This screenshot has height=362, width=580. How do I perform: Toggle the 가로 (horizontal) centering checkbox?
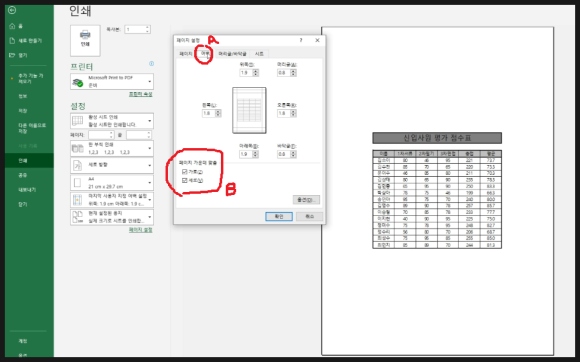(x=185, y=172)
